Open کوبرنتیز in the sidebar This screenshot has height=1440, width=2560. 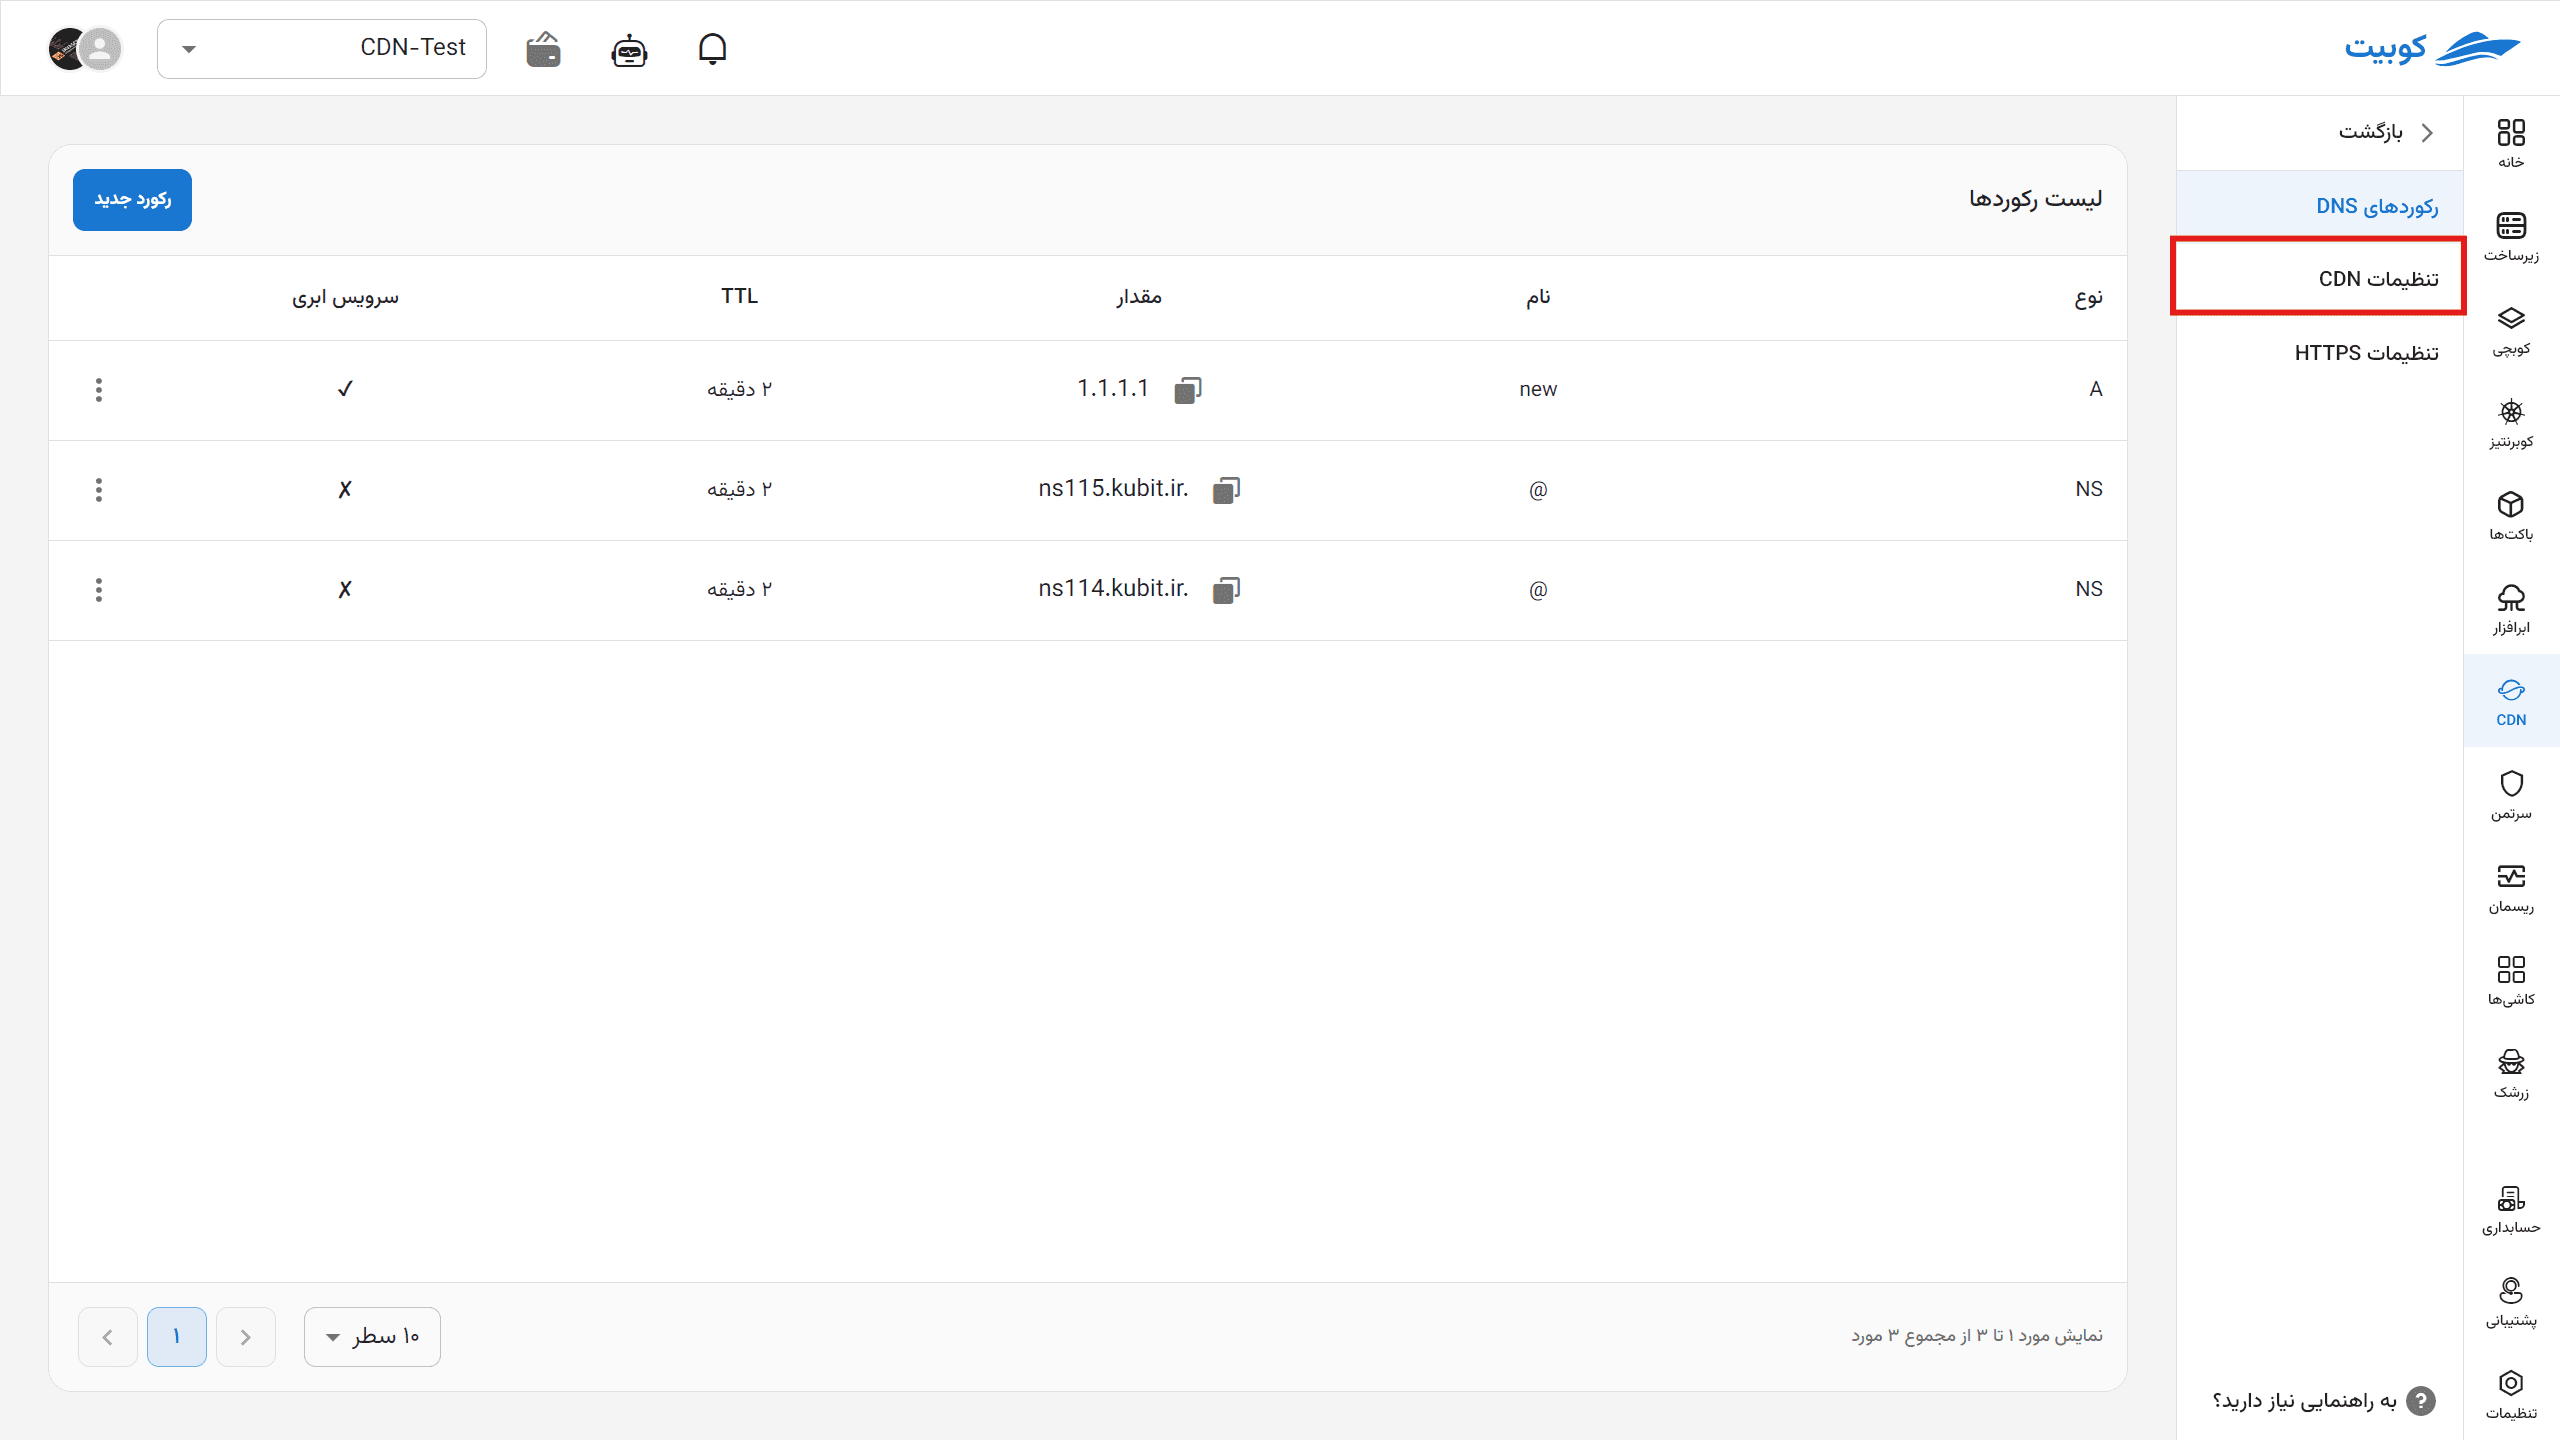[2511, 423]
